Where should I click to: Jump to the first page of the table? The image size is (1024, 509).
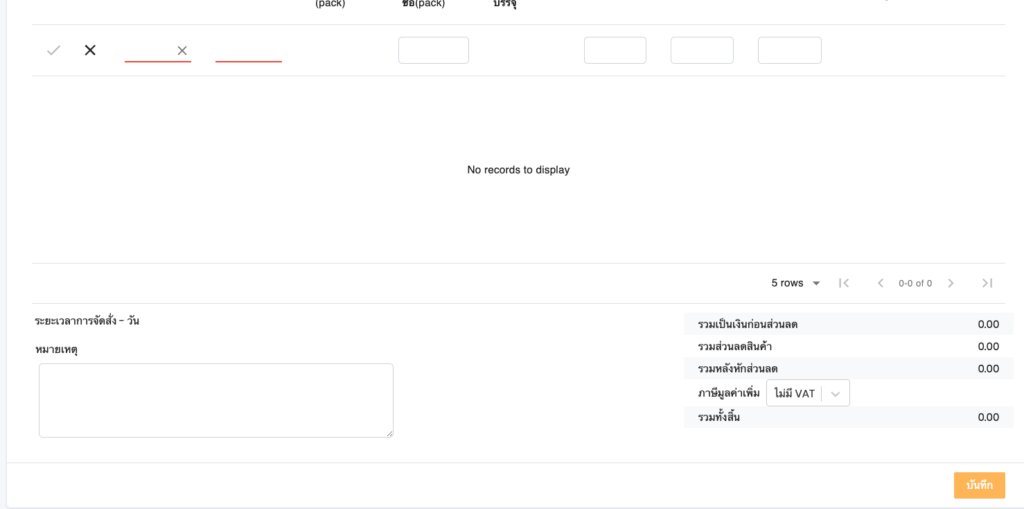pyautogui.click(x=844, y=283)
